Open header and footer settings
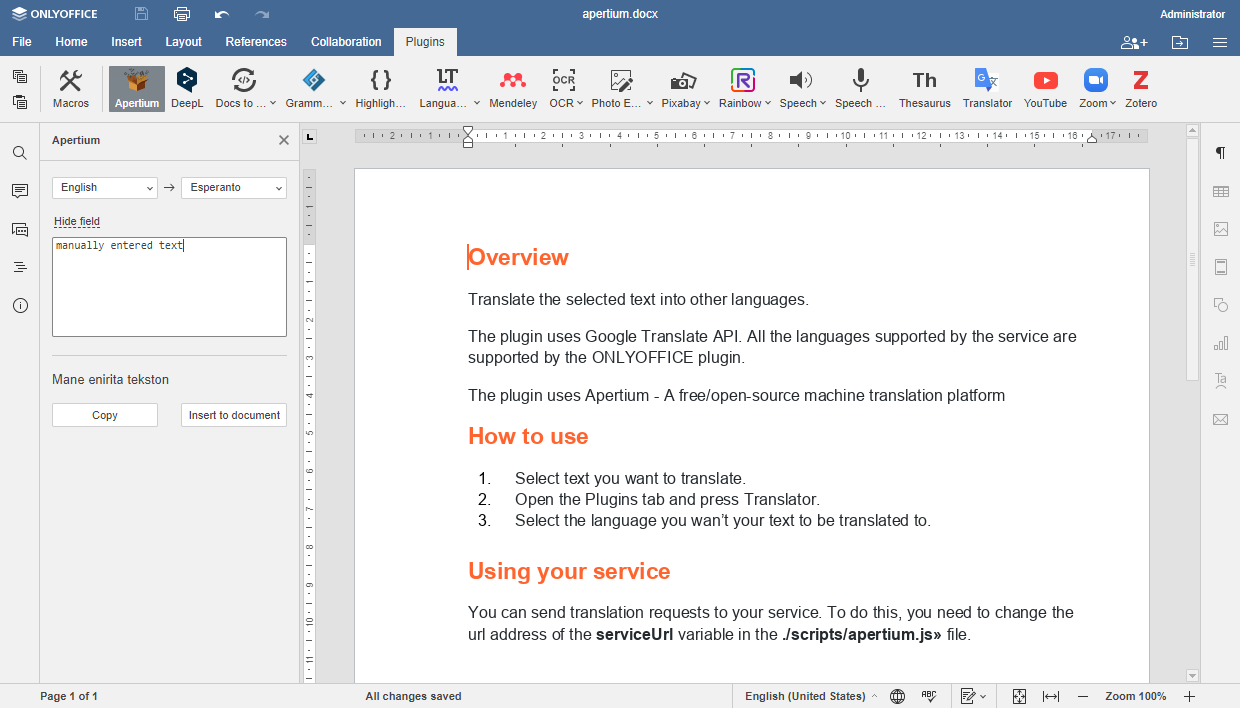 pyautogui.click(x=1220, y=267)
